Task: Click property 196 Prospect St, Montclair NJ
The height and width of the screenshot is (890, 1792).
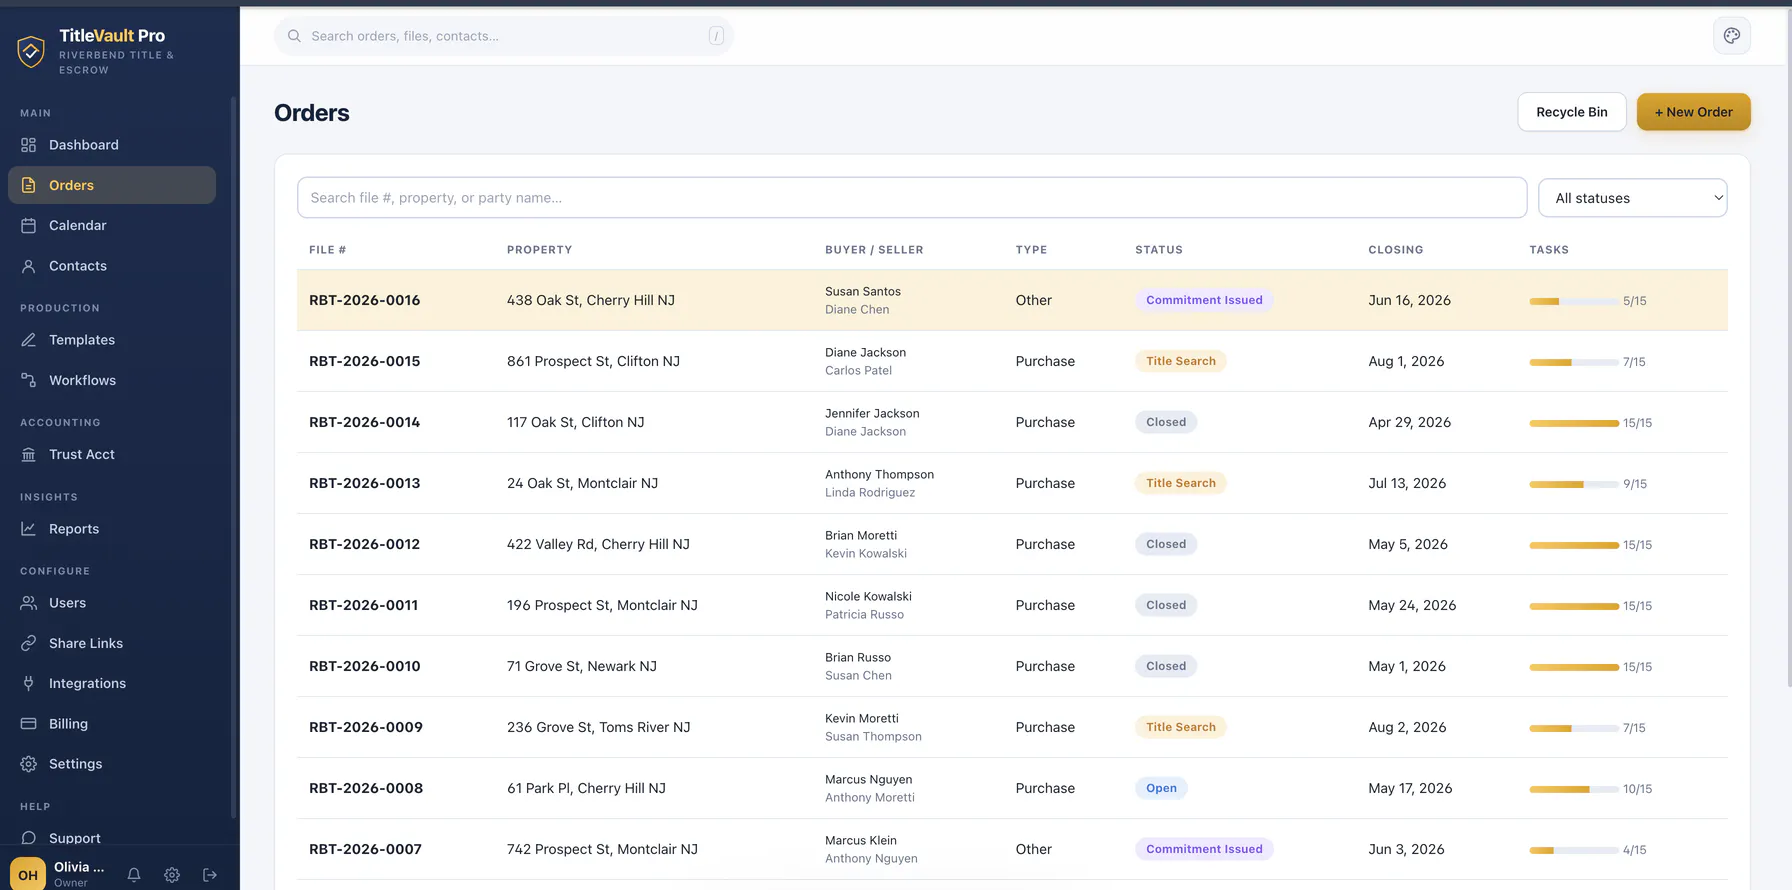Action: pyautogui.click(x=602, y=605)
